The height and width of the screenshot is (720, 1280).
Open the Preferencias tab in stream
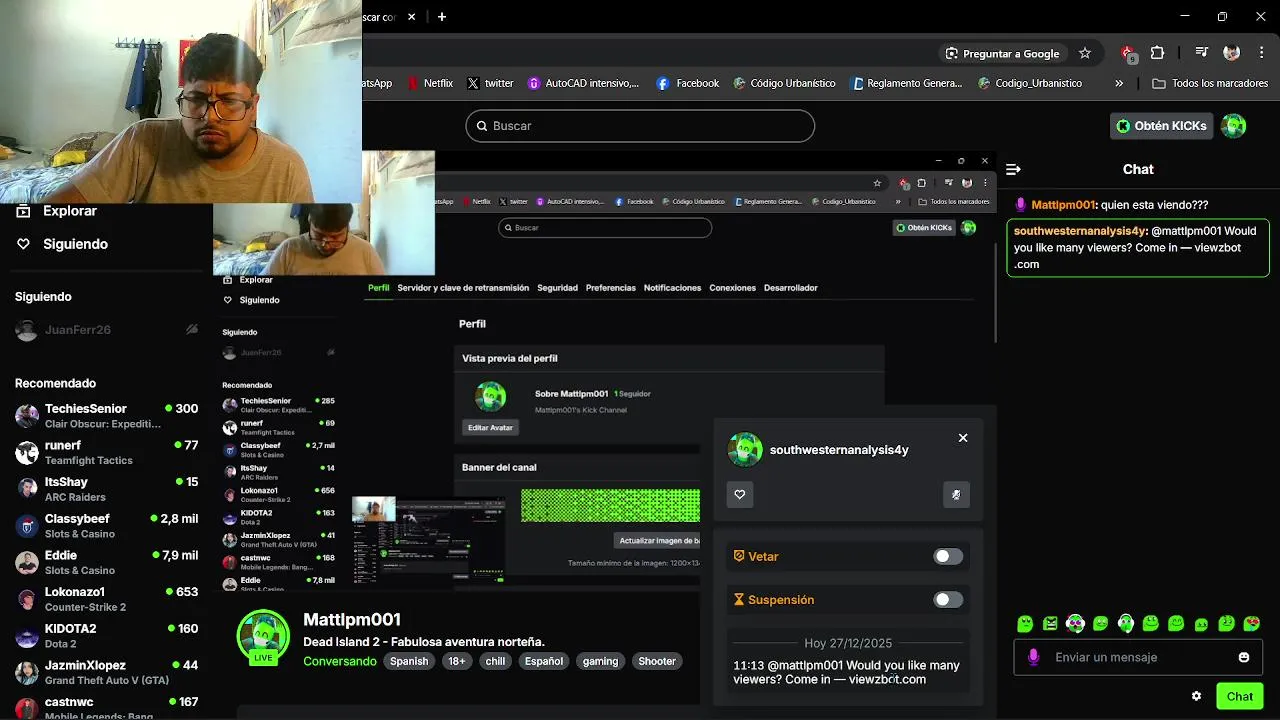(610, 288)
